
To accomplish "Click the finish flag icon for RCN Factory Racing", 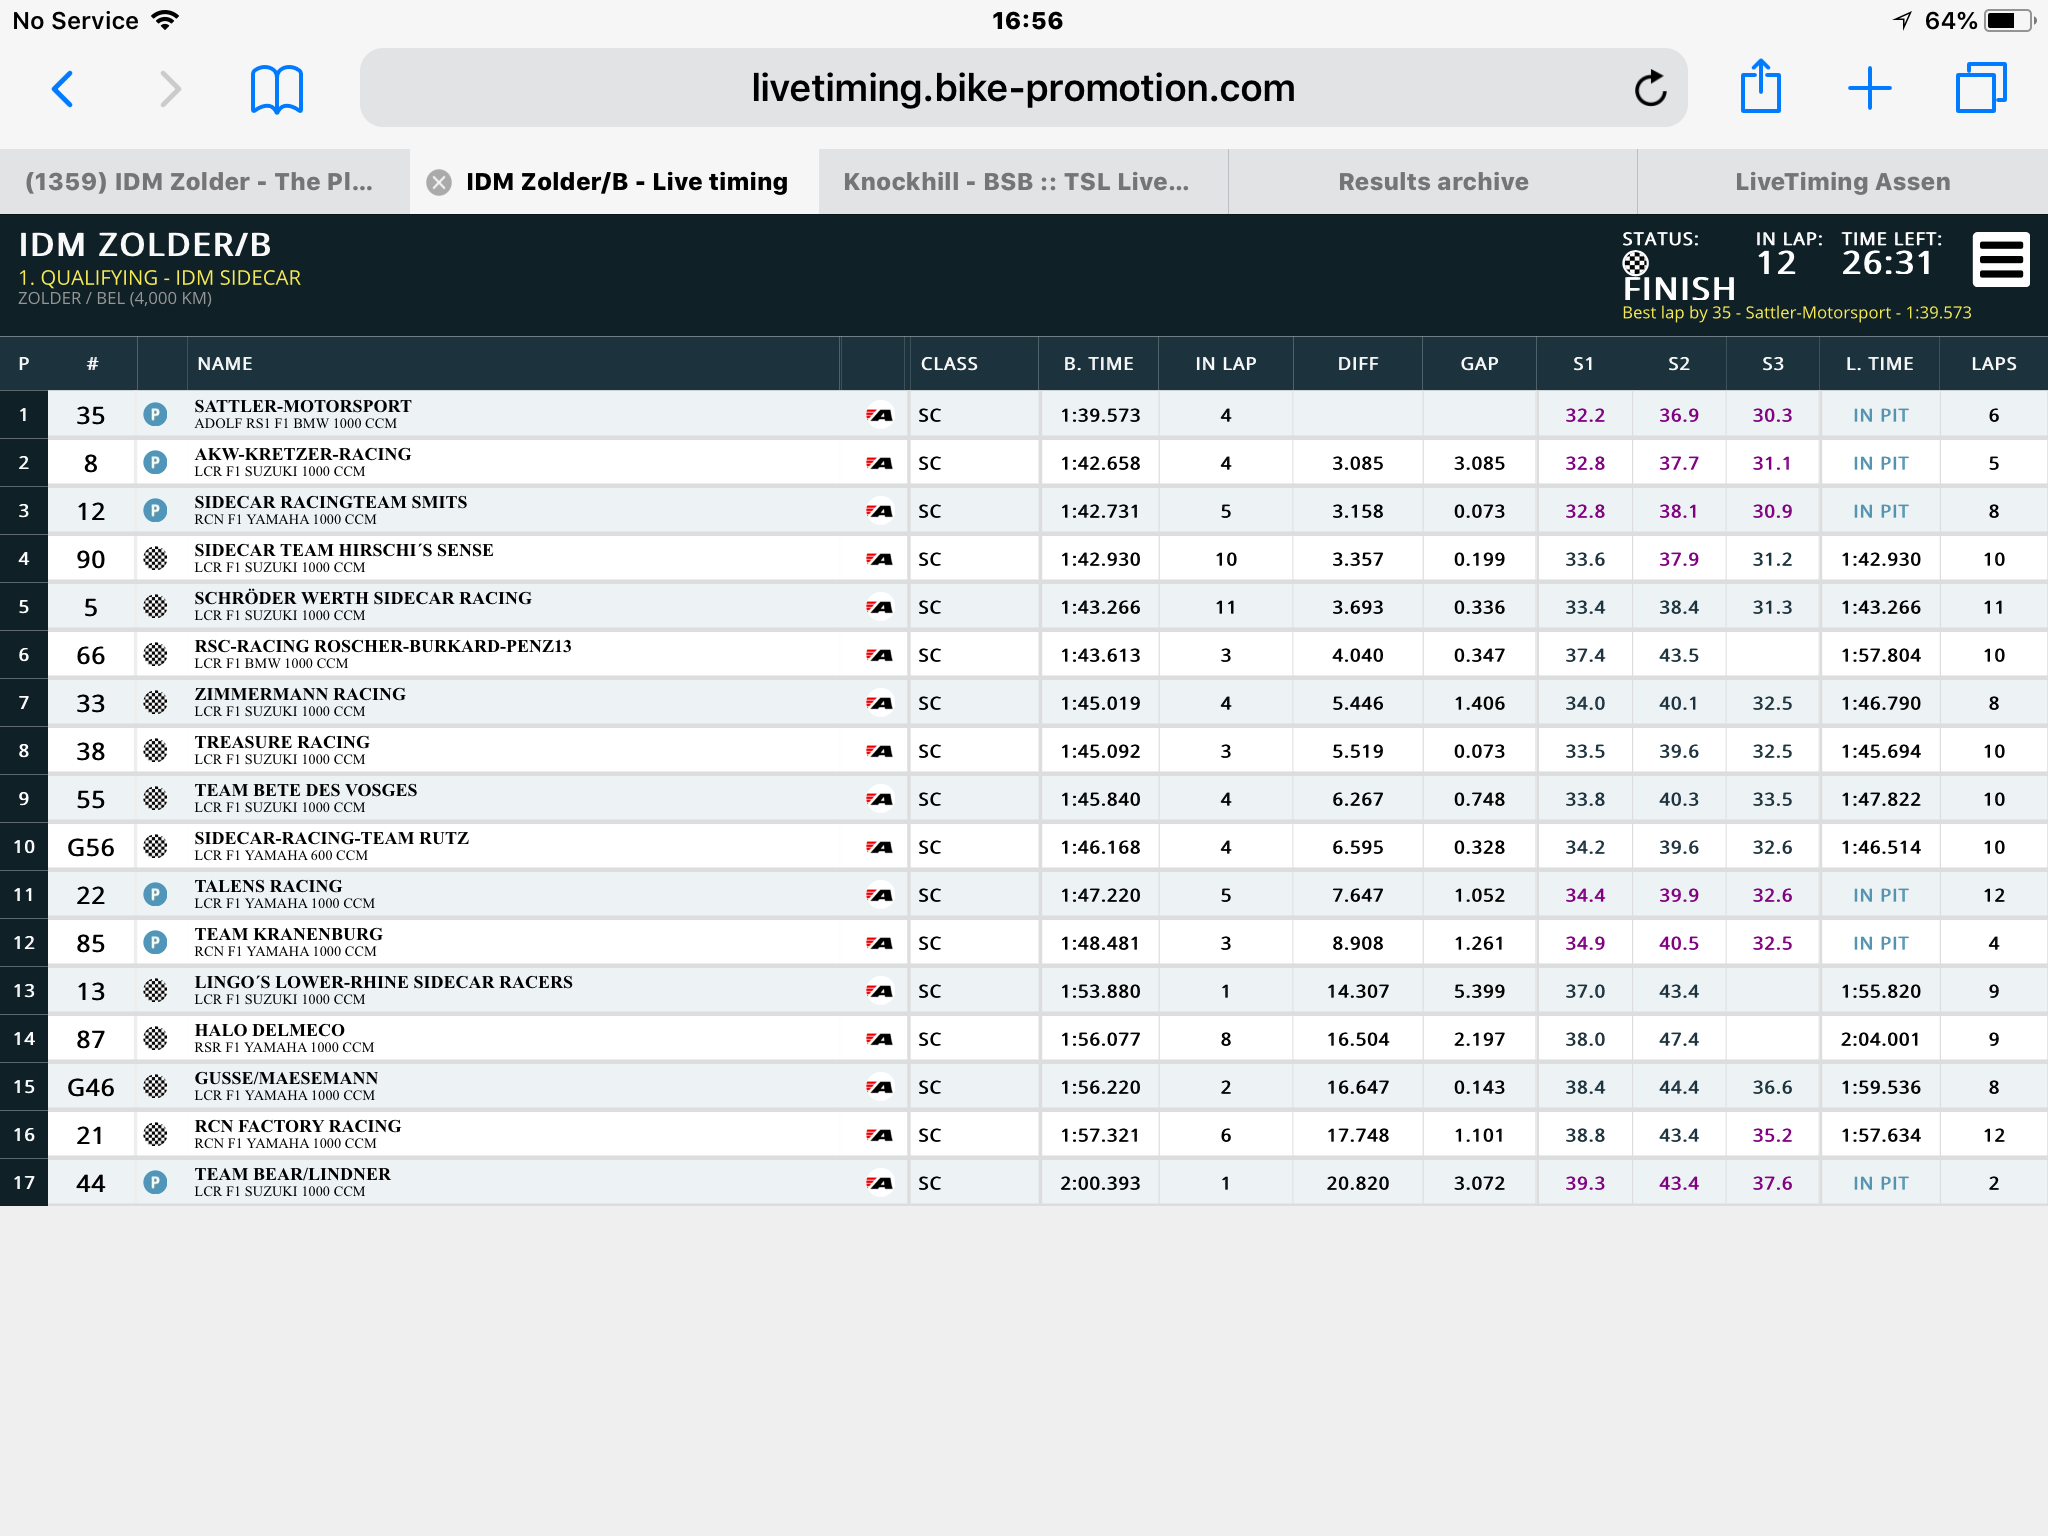I will 155,1134.
